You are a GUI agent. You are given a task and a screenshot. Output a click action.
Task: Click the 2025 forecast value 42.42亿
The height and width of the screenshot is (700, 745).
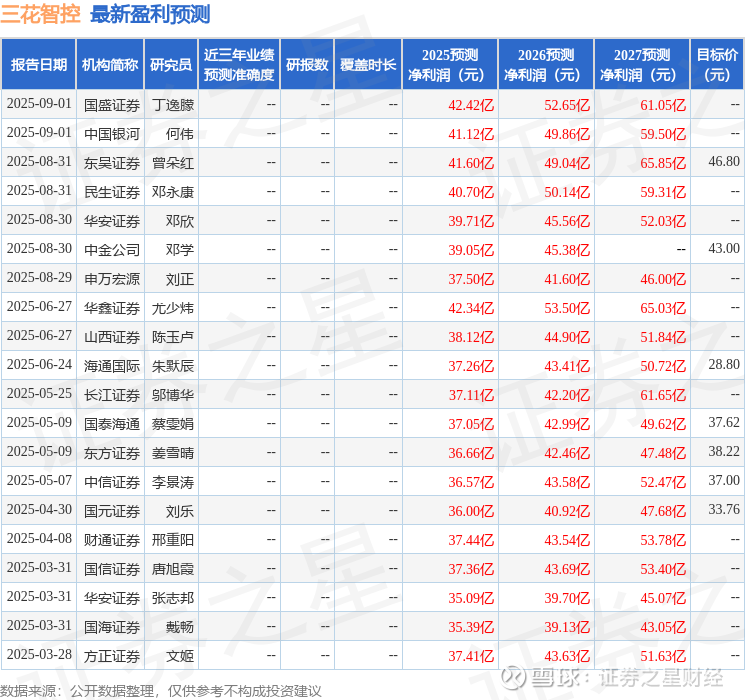(x=471, y=105)
